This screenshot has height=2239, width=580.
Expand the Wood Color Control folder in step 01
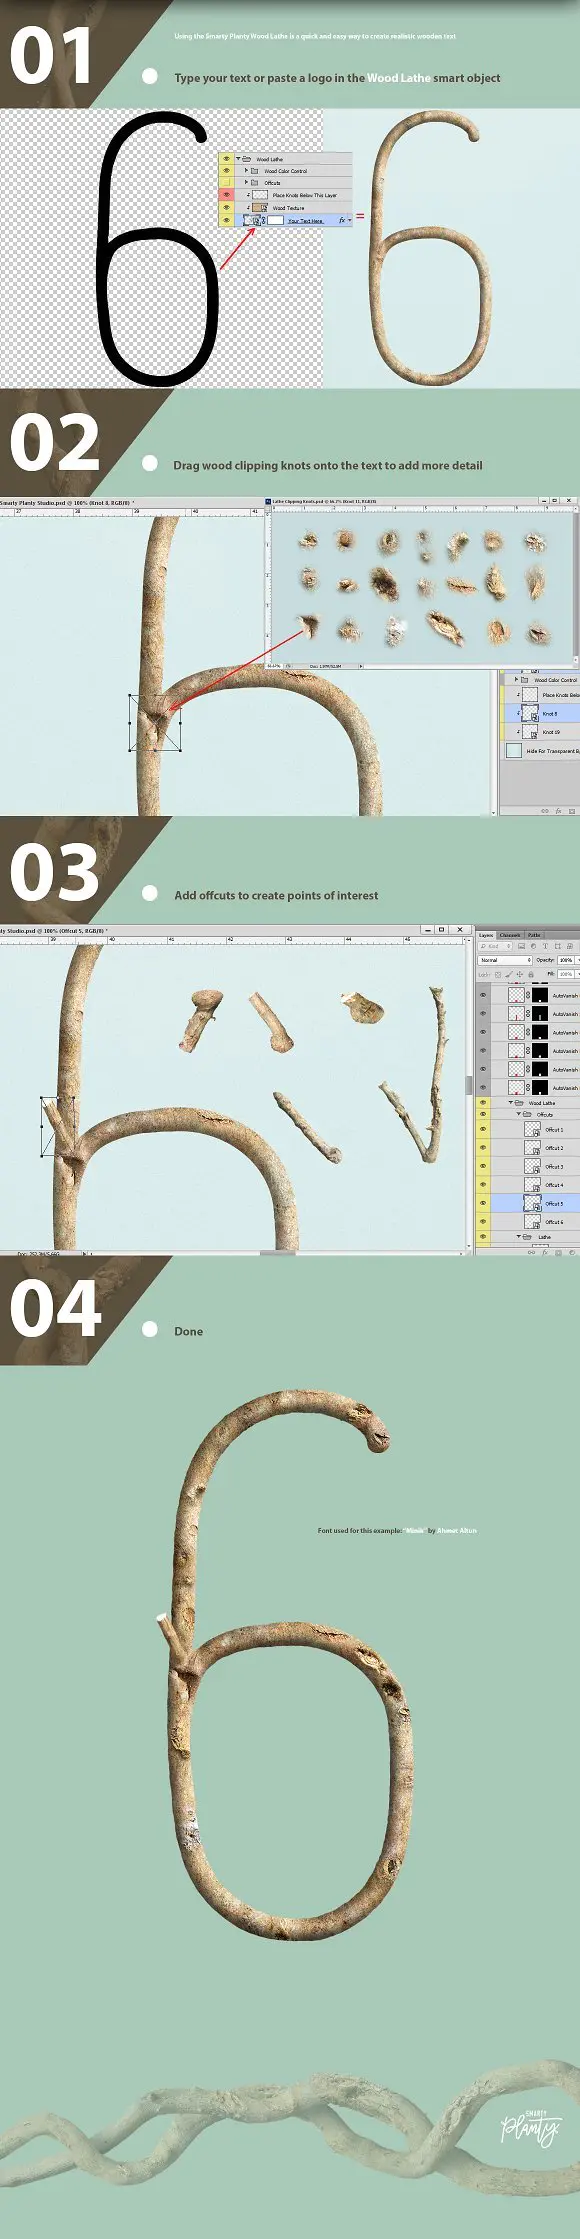coord(246,171)
